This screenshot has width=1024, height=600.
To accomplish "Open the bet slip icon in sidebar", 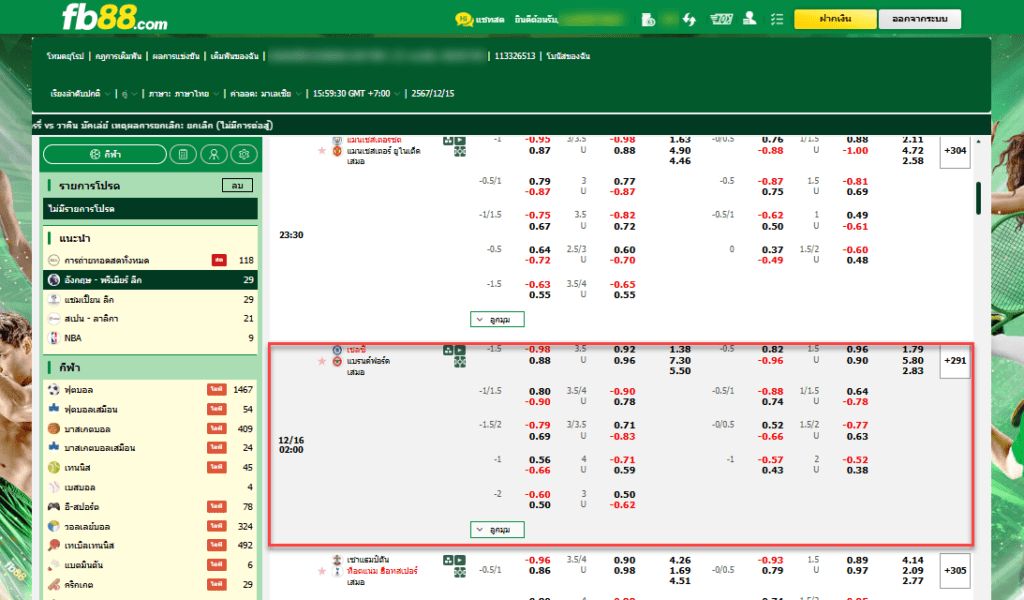I will pyautogui.click(x=184, y=154).
